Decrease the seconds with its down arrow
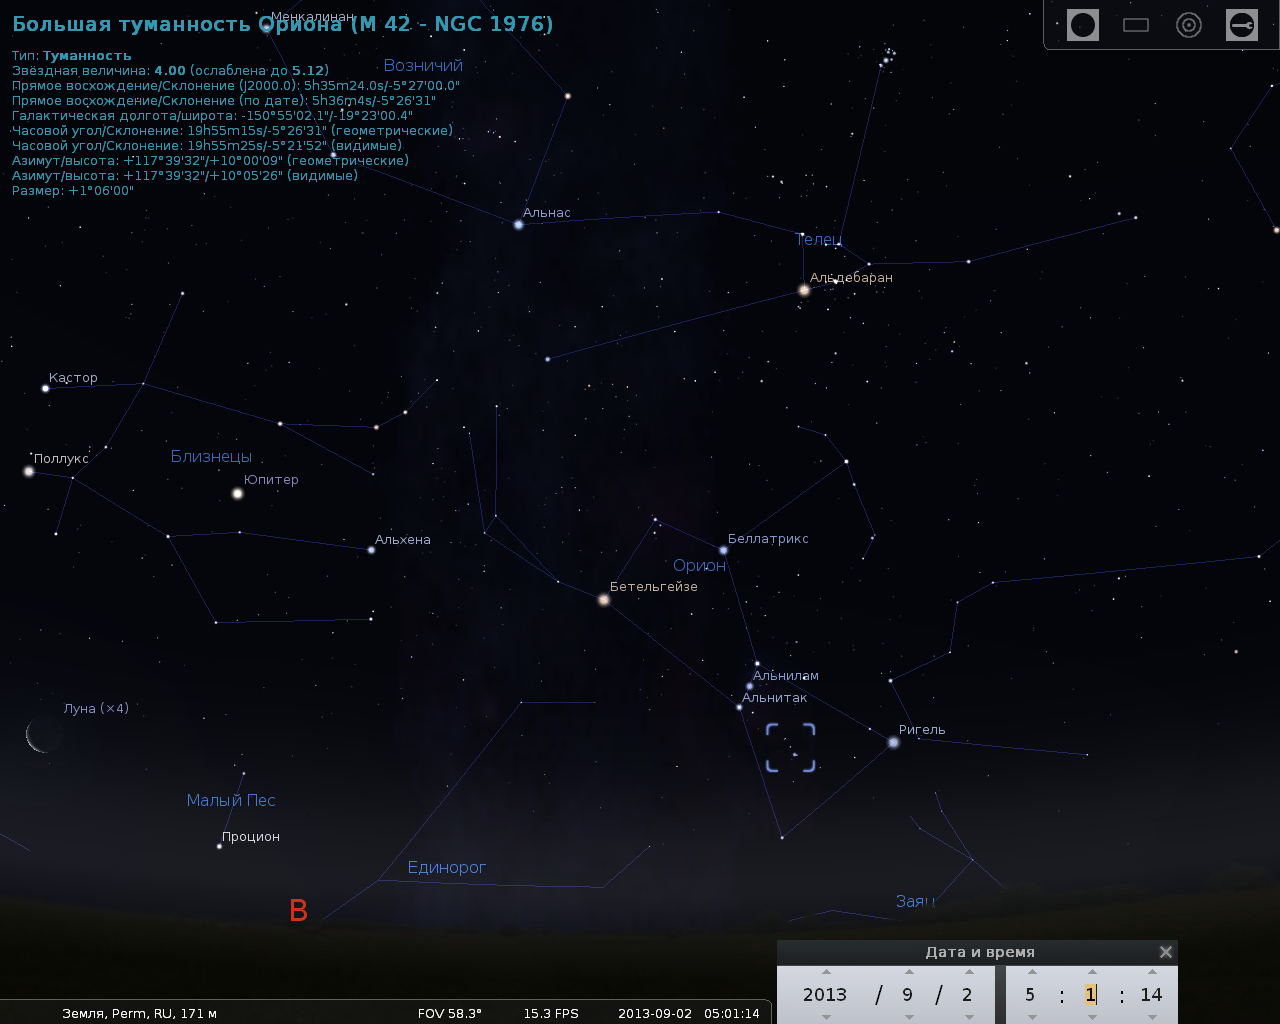The image size is (1280, 1024). click(x=1152, y=1017)
